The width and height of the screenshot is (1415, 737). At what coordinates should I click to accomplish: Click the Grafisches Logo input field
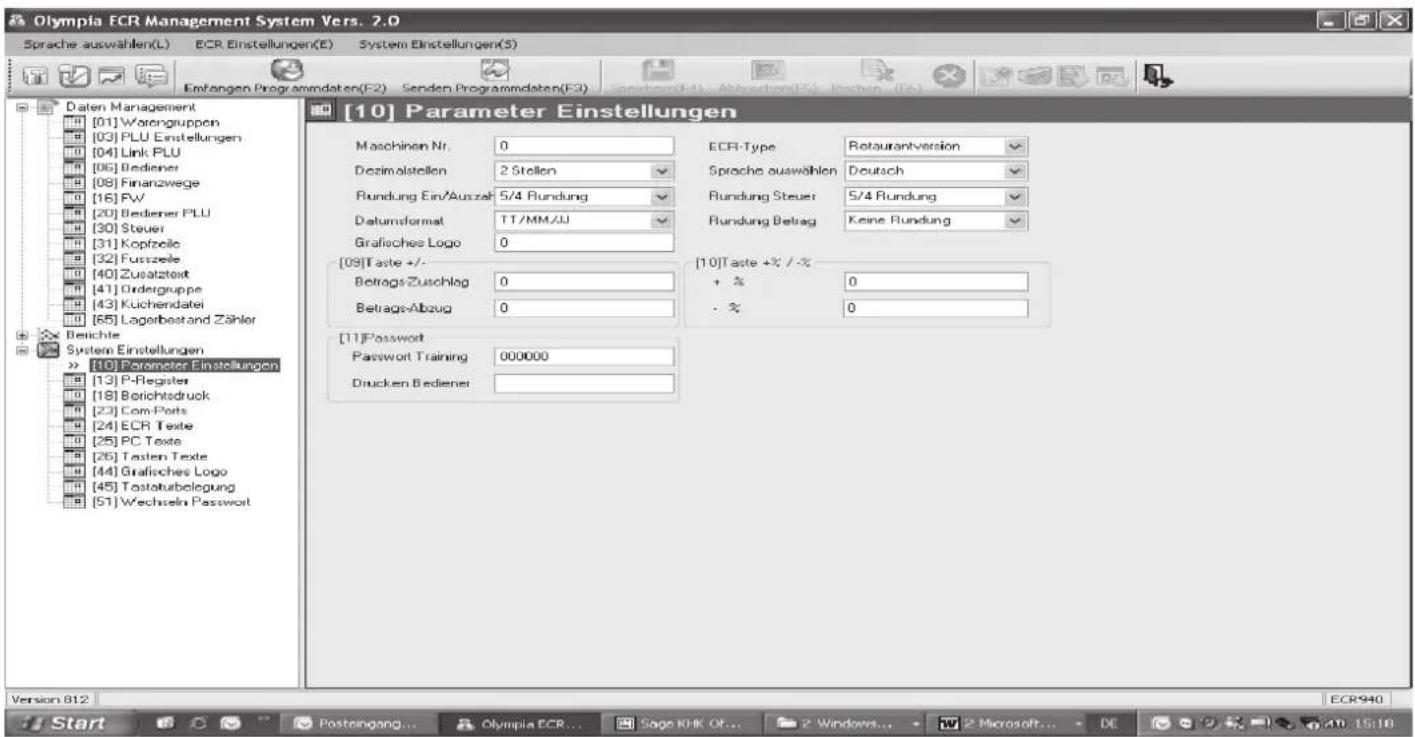point(585,243)
